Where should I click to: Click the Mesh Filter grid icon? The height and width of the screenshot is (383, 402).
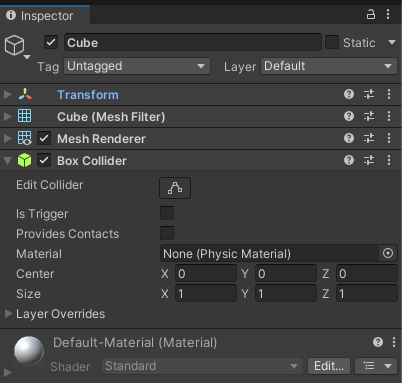point(25,116)
